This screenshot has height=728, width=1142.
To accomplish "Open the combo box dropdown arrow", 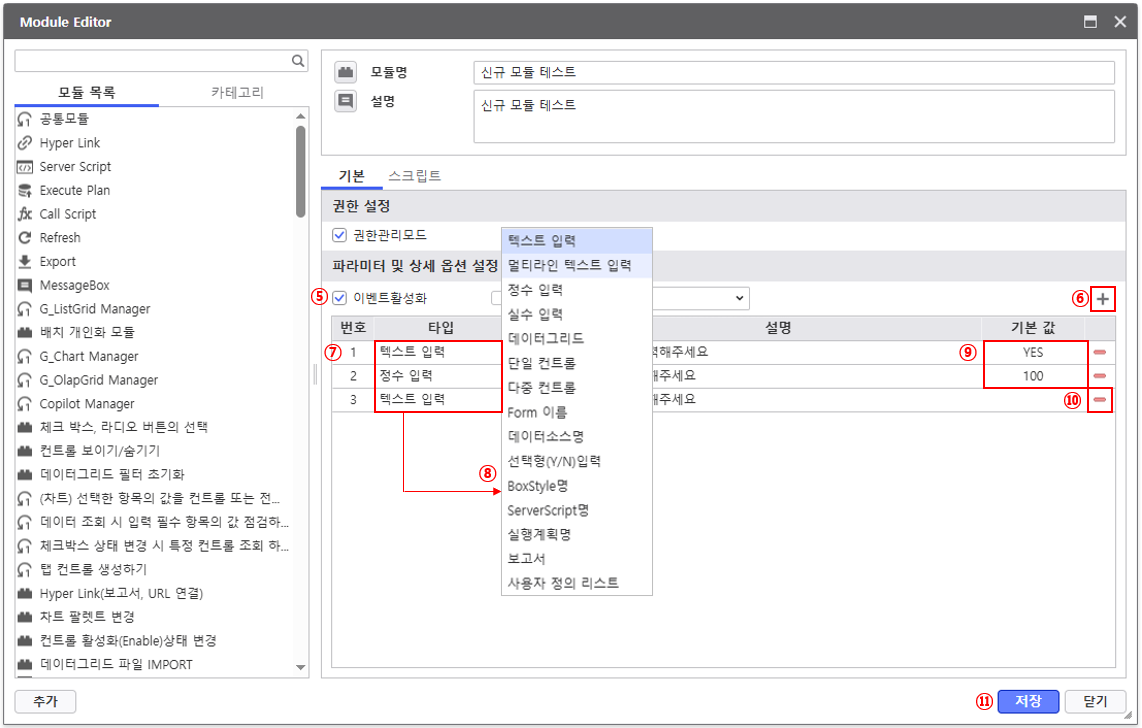I will pyautogui.click(x=739, y=297).
